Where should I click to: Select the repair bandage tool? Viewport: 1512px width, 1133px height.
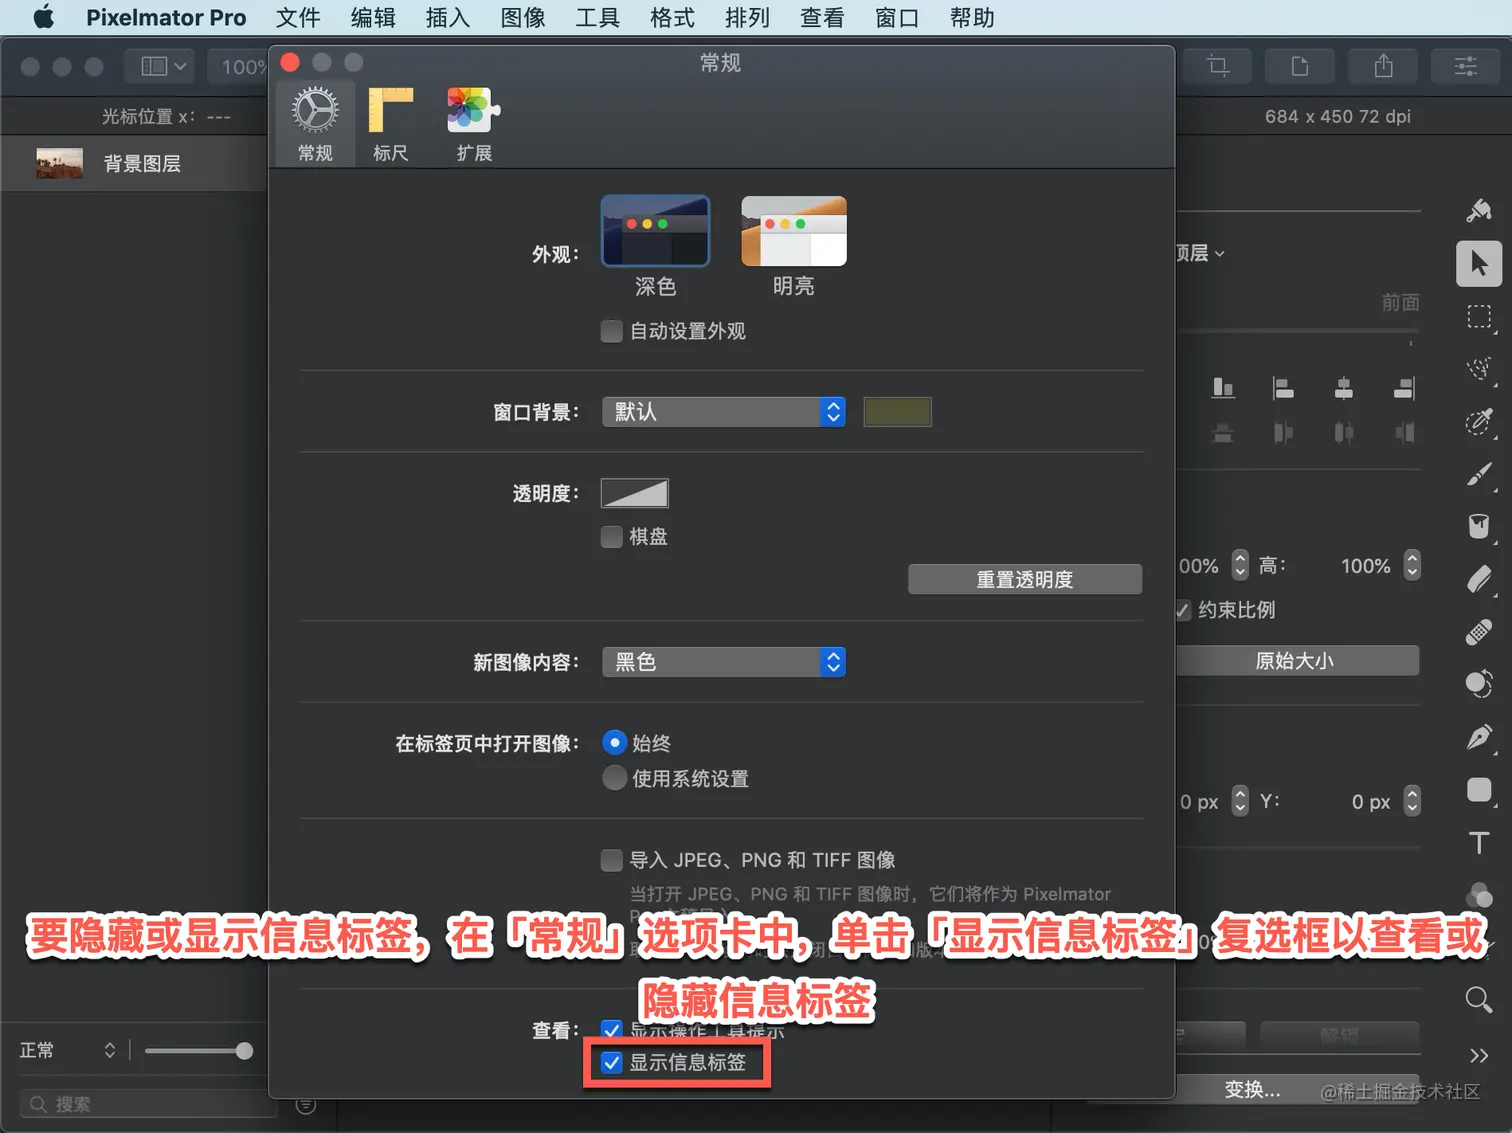[1479, 632]
